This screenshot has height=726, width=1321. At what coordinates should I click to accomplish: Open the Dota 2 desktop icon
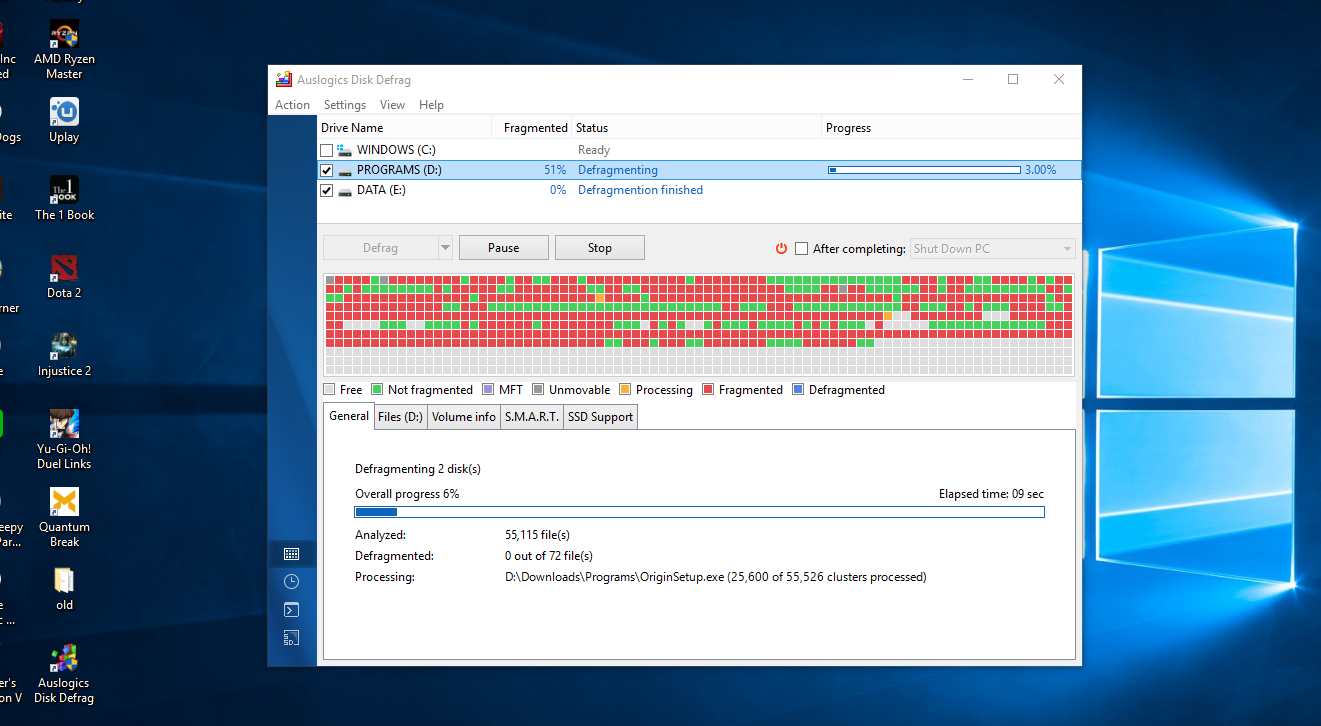tap(64, 277)
